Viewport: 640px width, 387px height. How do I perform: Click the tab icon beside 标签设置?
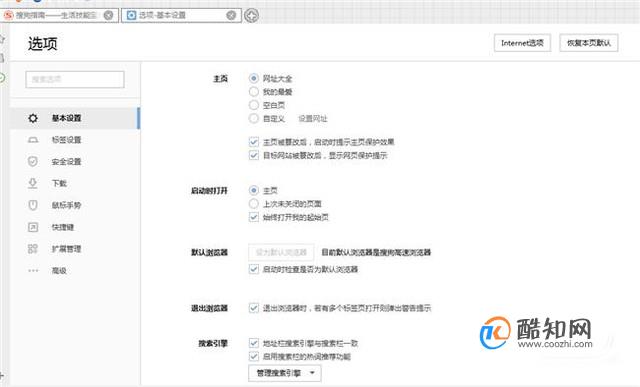click(x=33, y=140)
